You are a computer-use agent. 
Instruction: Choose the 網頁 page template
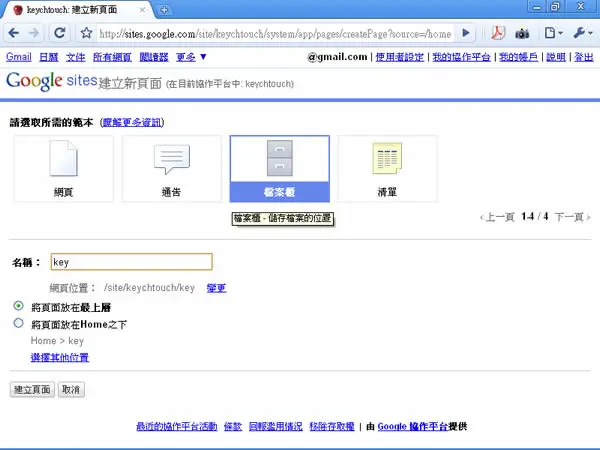tap(64, 169)
